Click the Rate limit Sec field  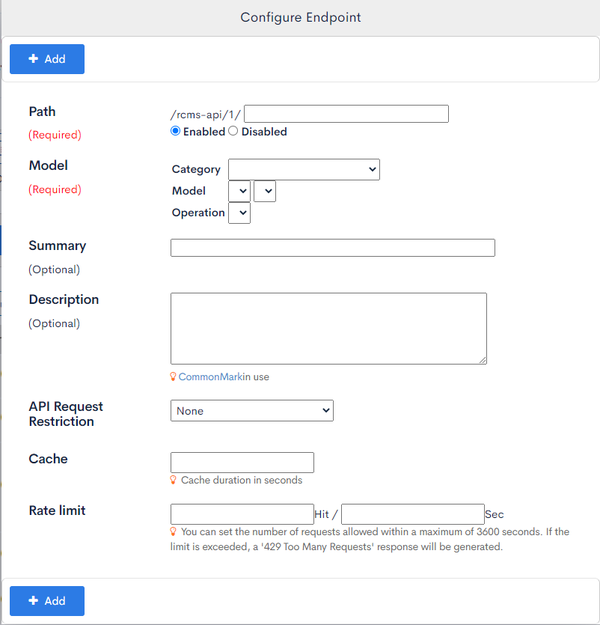pyautogui.click(x=413, y=514)
